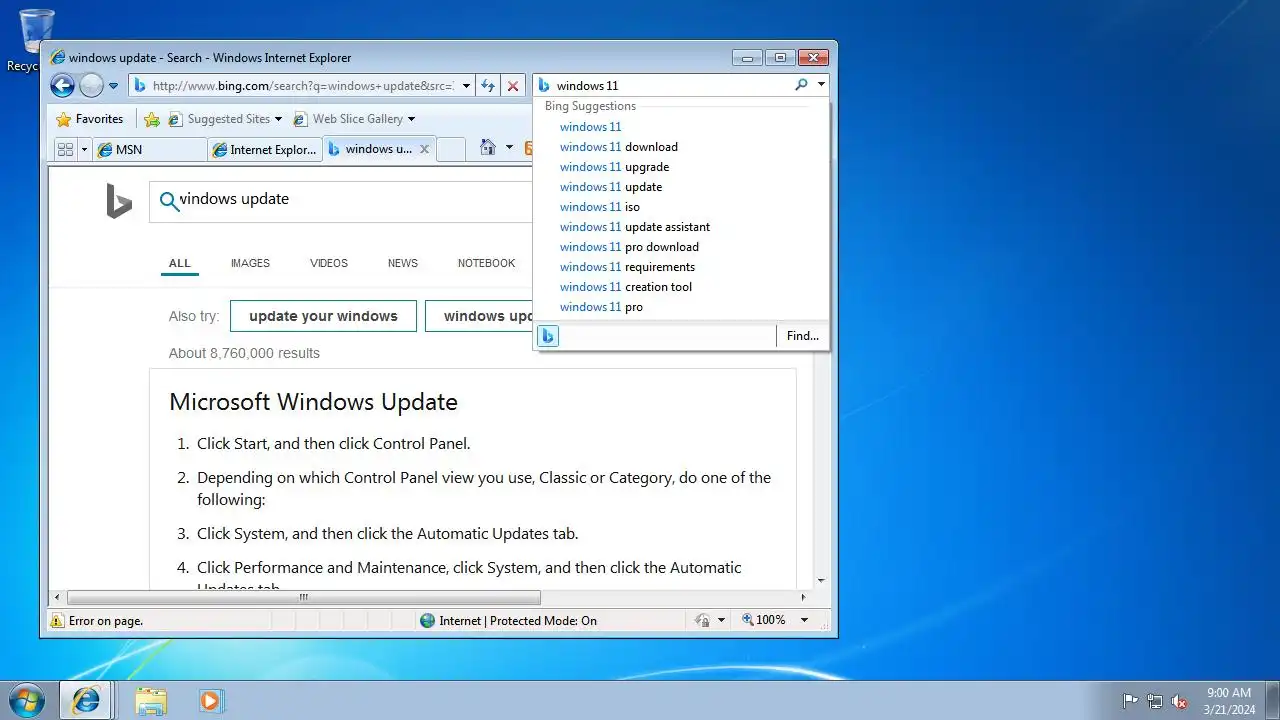Open the ALL results tab
This screenshot has width=1280, height=720.
180,264
